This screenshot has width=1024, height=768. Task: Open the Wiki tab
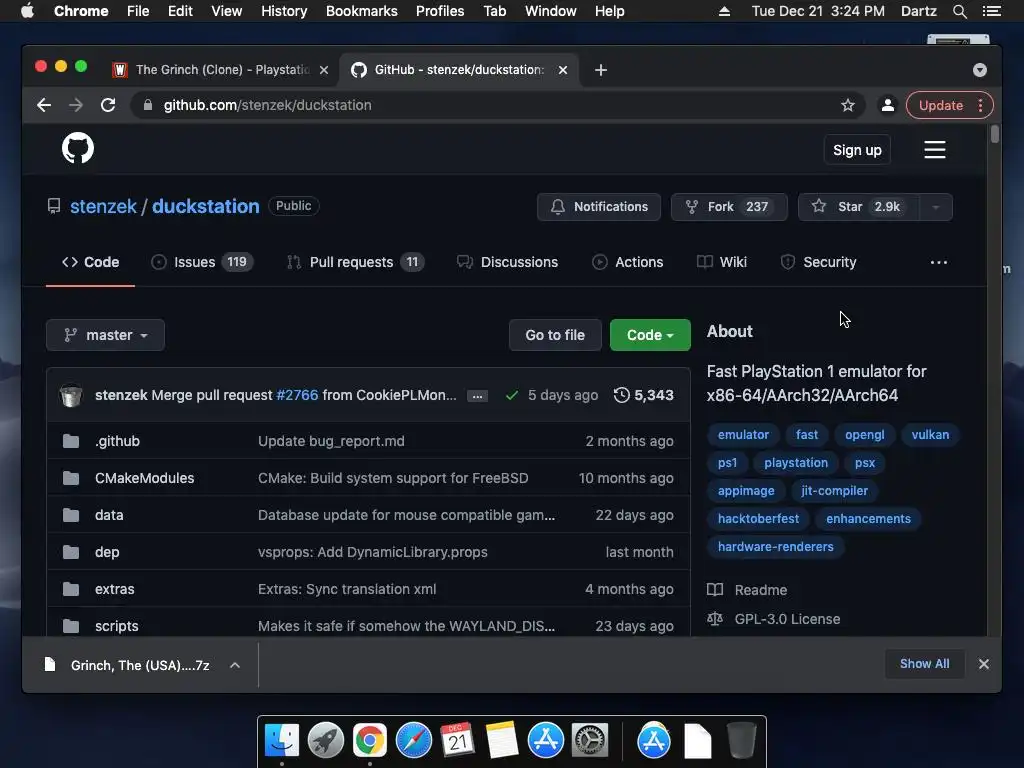click(722, 262)
